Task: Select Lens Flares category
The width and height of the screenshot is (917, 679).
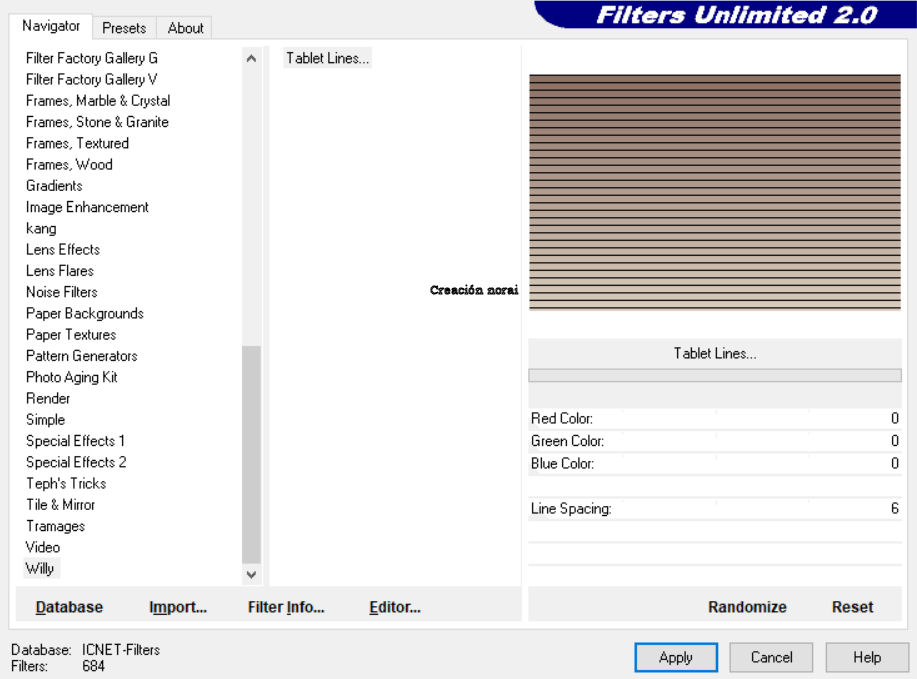Action: (x=60, y=271)
